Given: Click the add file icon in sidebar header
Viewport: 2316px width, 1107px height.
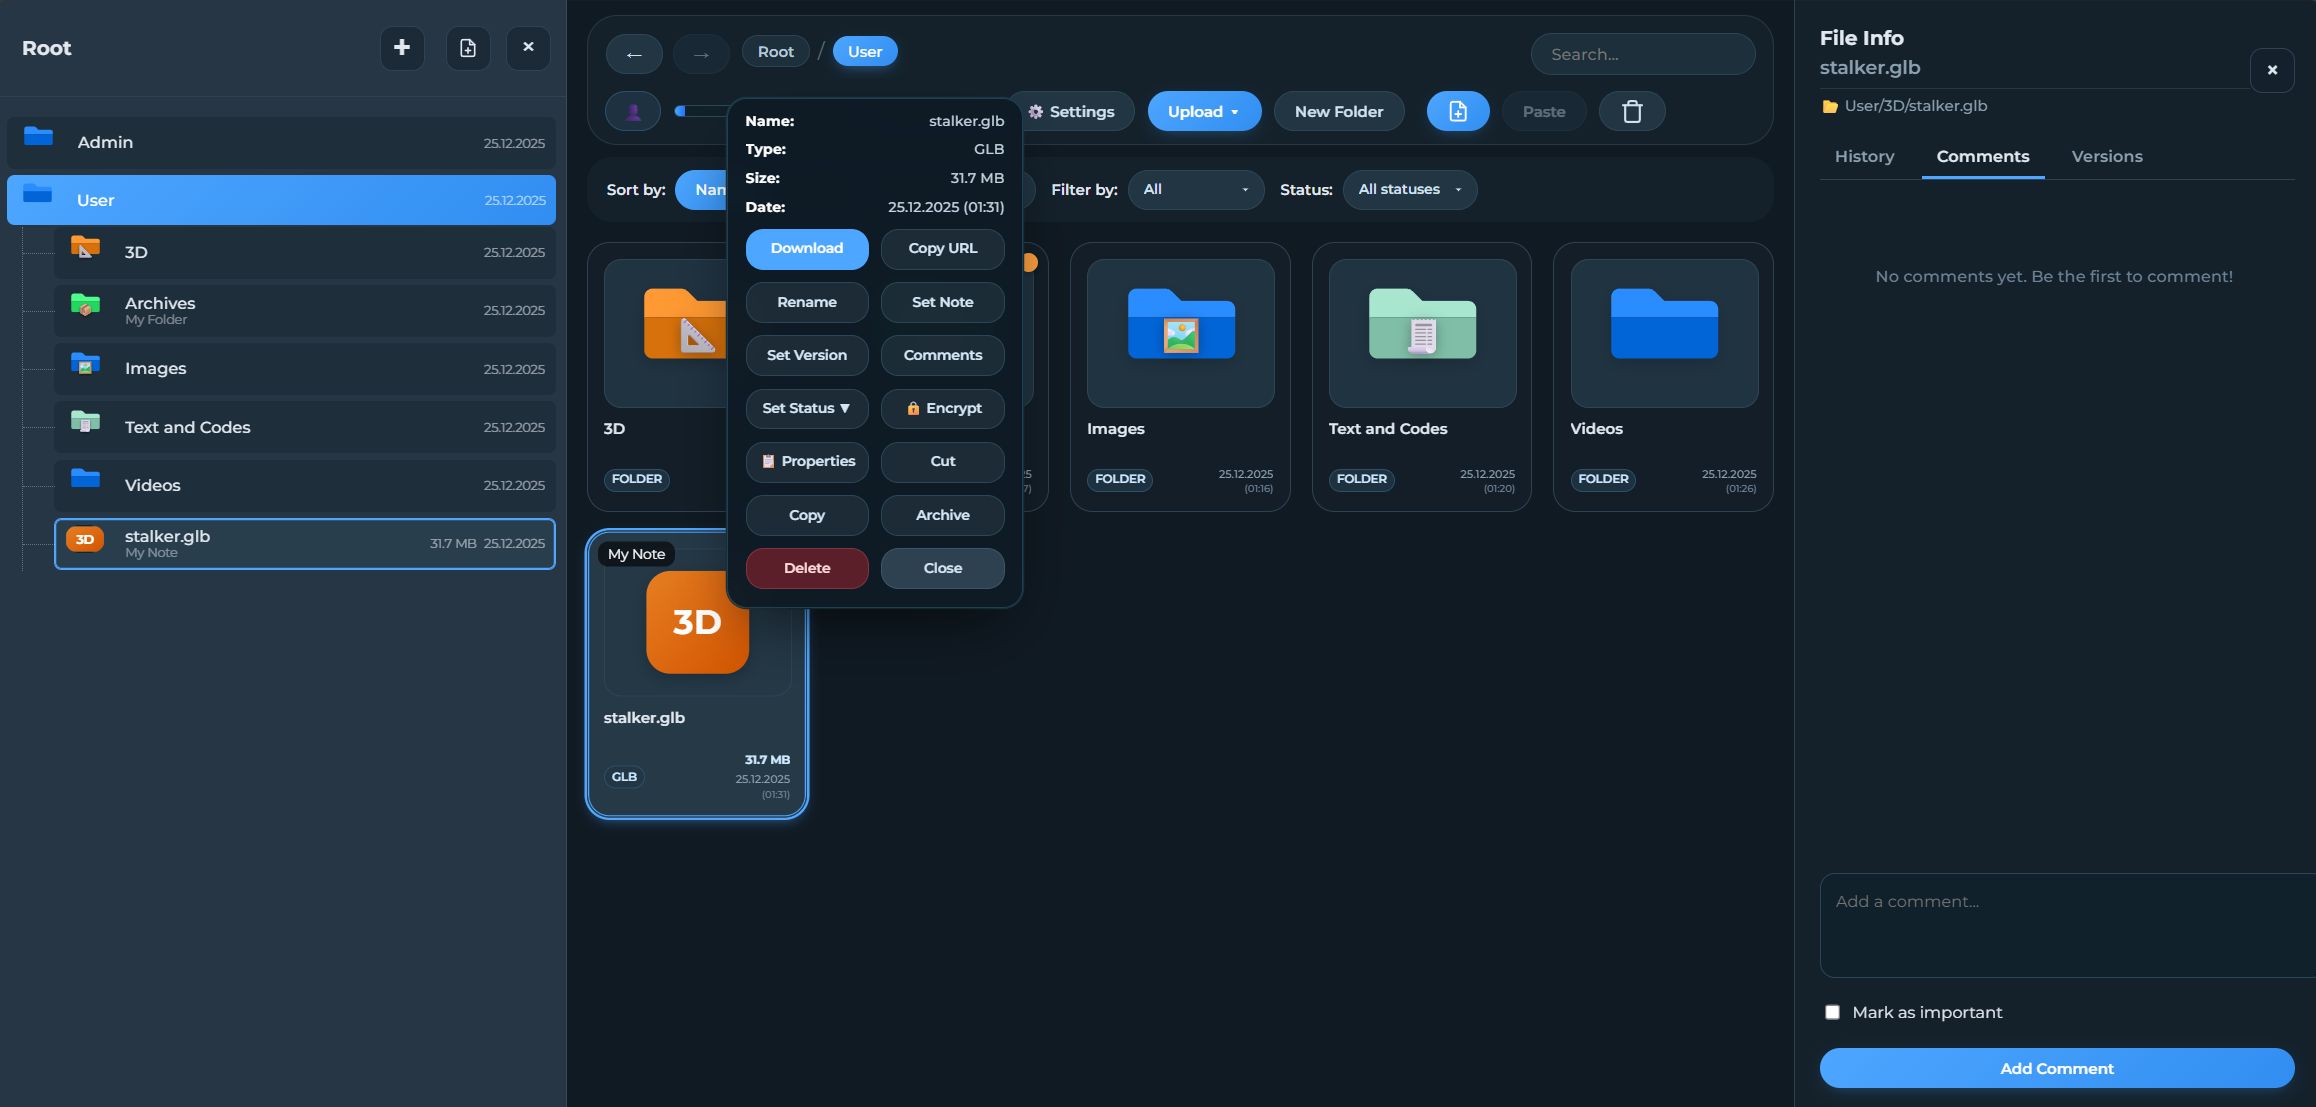Looking at the screenshot, I should point(467,48).
